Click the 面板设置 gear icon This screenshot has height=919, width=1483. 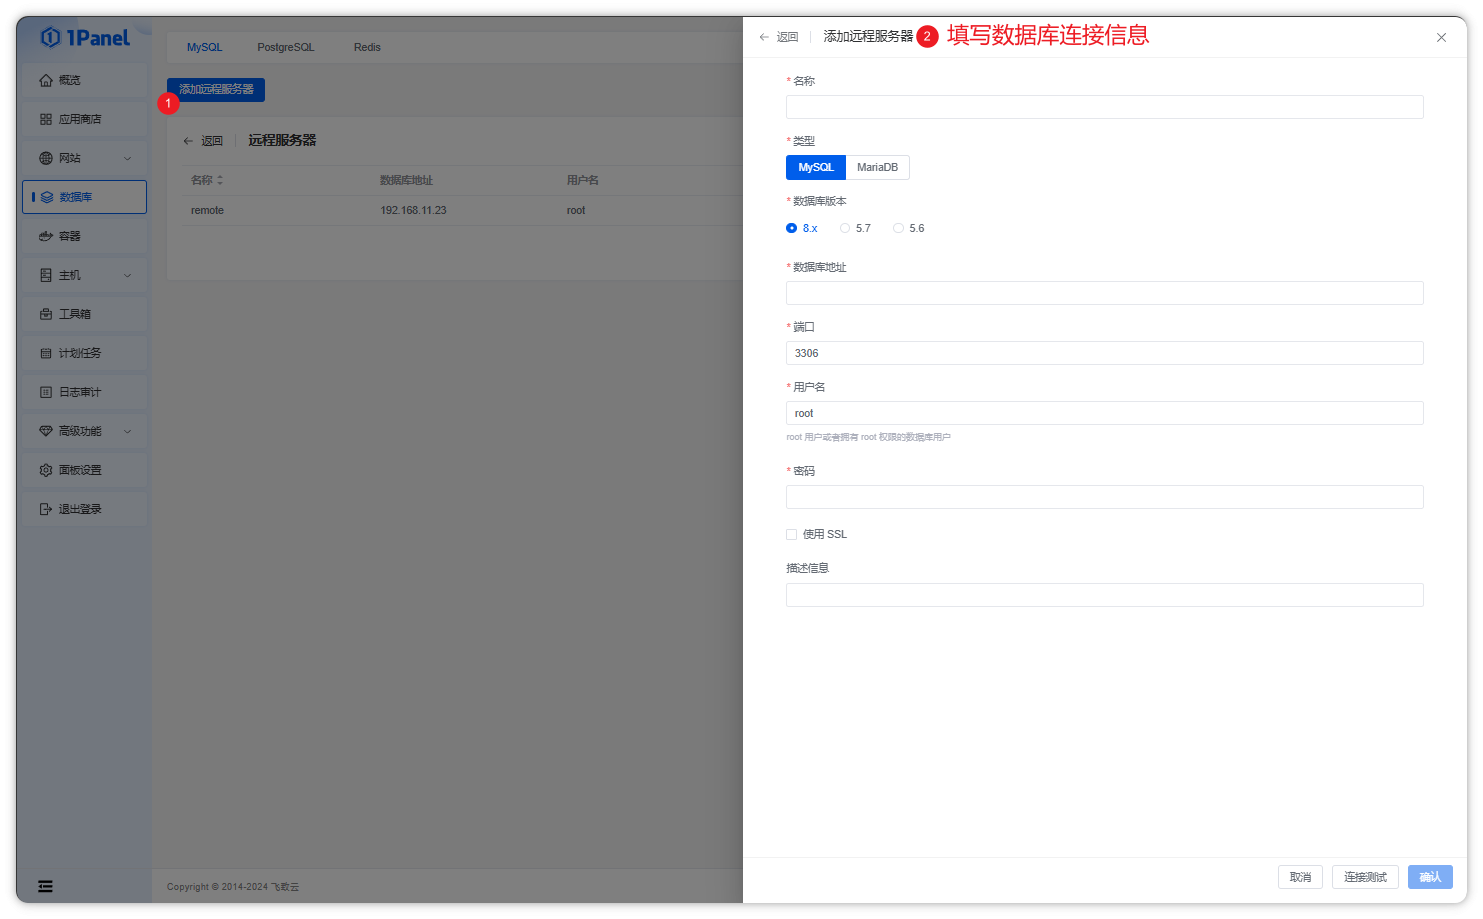click(46, 470)
